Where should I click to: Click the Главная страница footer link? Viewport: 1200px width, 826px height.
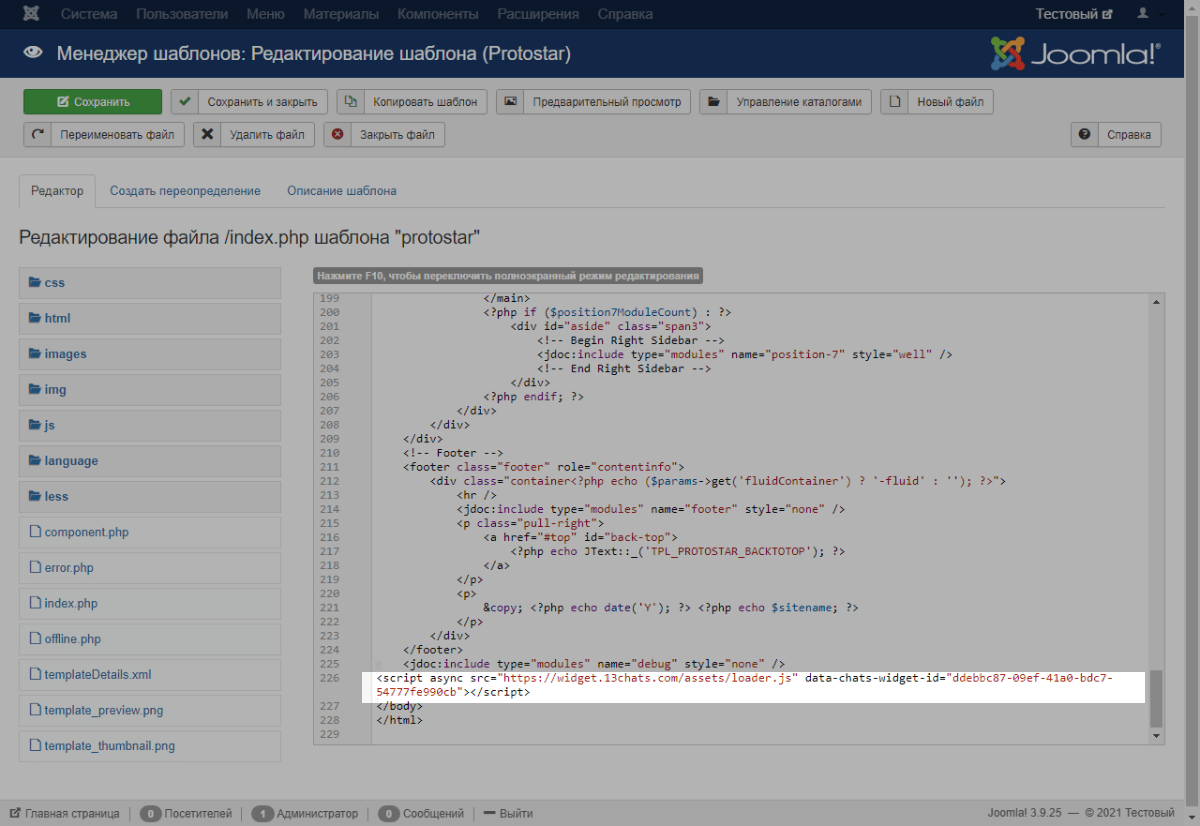coord(65,813)
